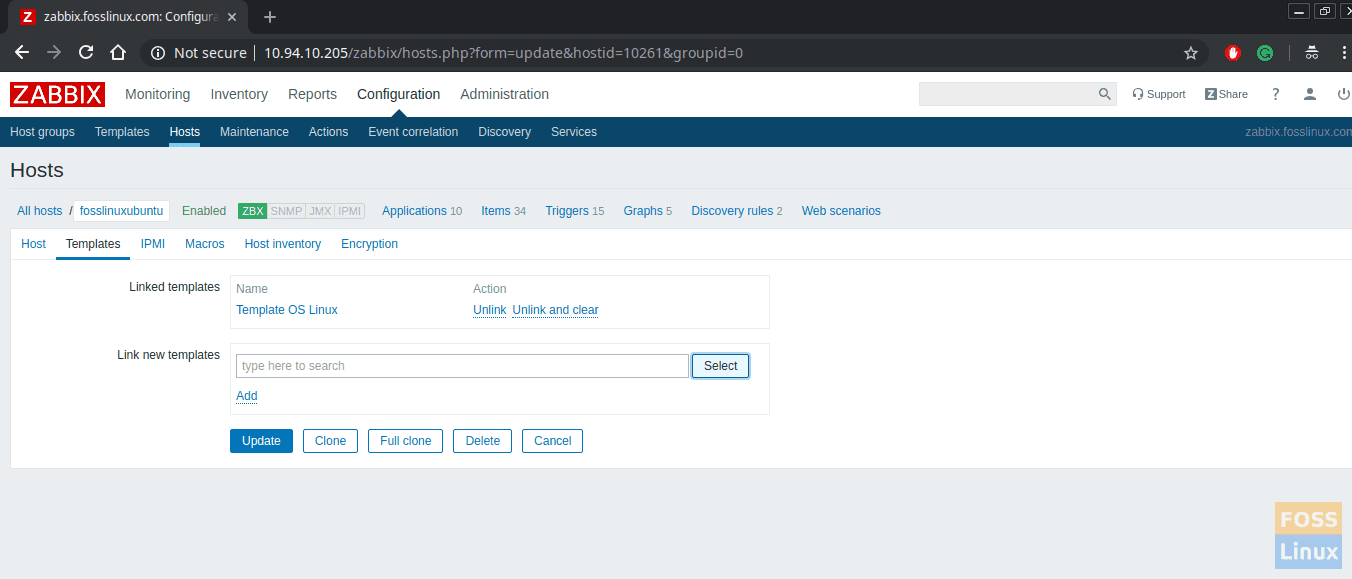Focus the template search field

462,366
